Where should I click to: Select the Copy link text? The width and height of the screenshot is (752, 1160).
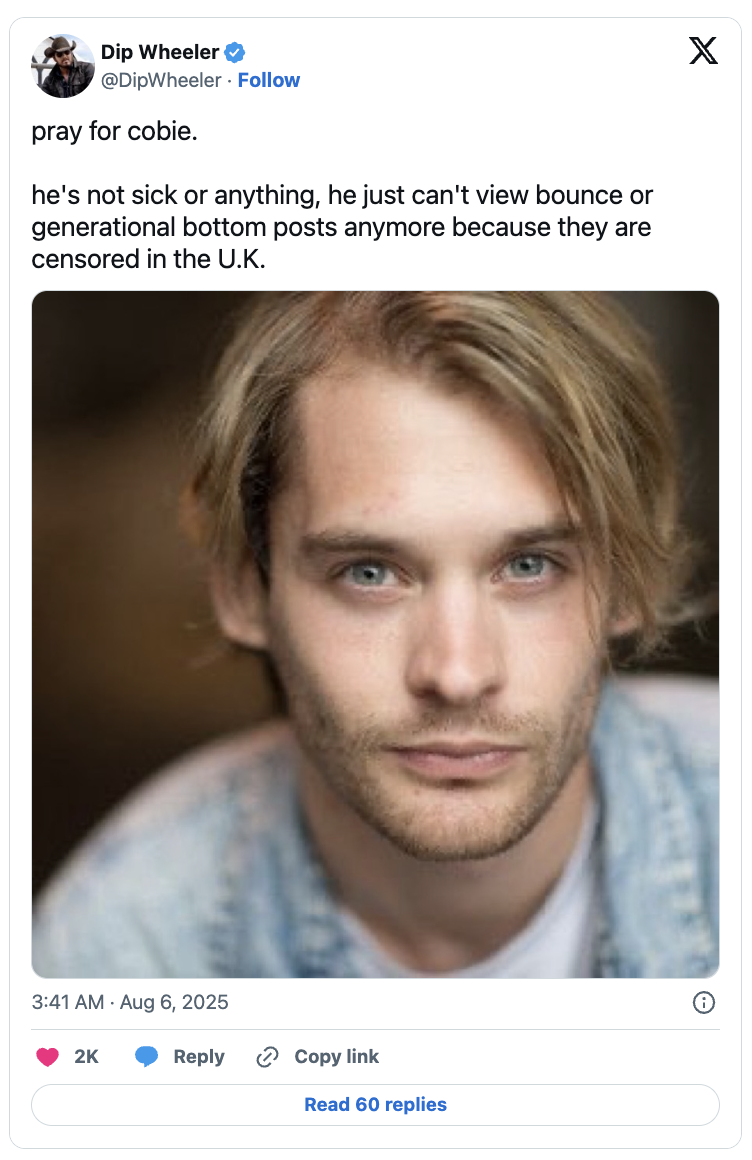coord(336,1056)
